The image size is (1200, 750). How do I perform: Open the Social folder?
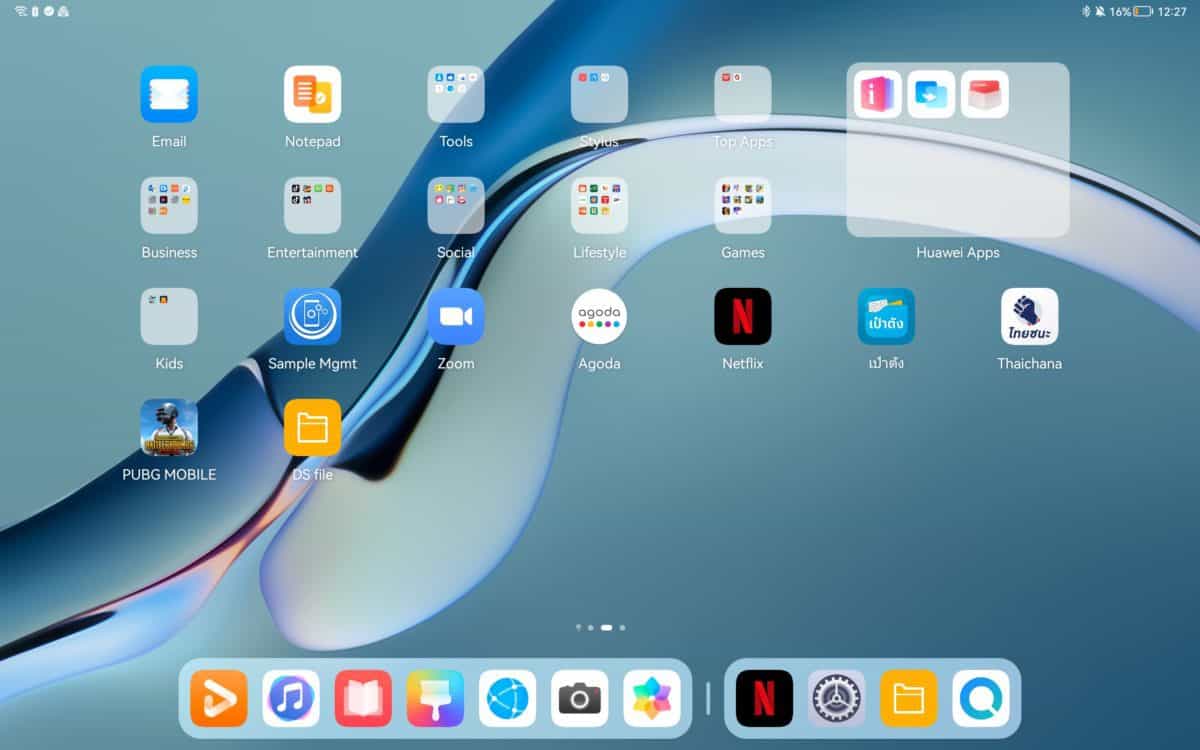pos(456,205)
